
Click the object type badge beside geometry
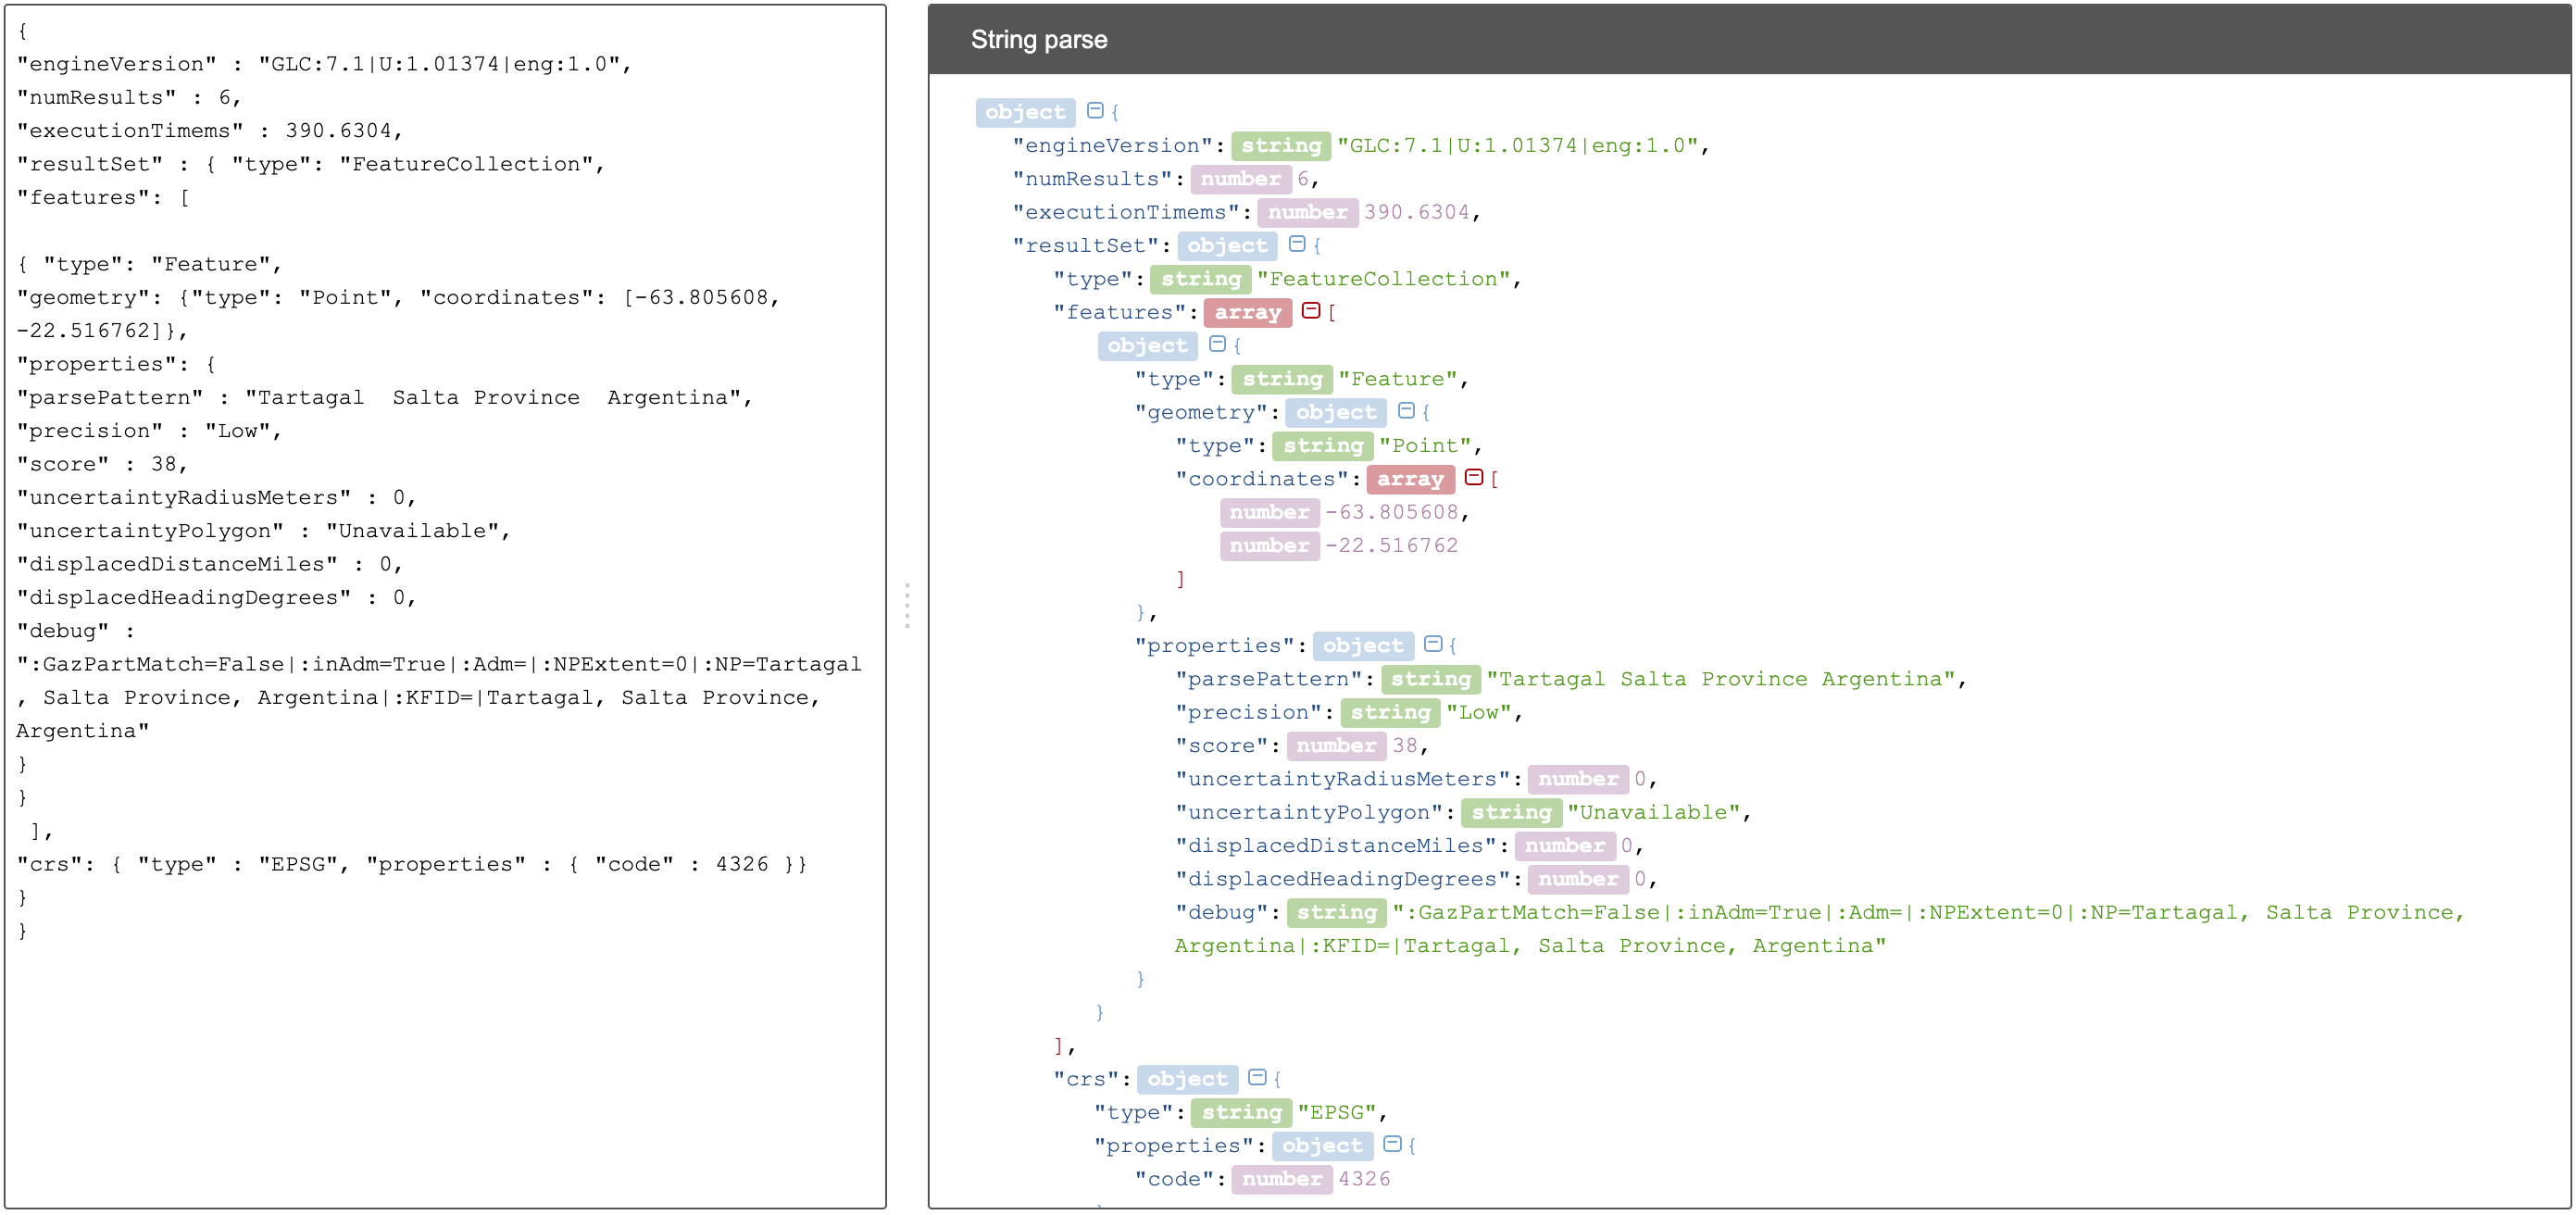pos(1335,412)
